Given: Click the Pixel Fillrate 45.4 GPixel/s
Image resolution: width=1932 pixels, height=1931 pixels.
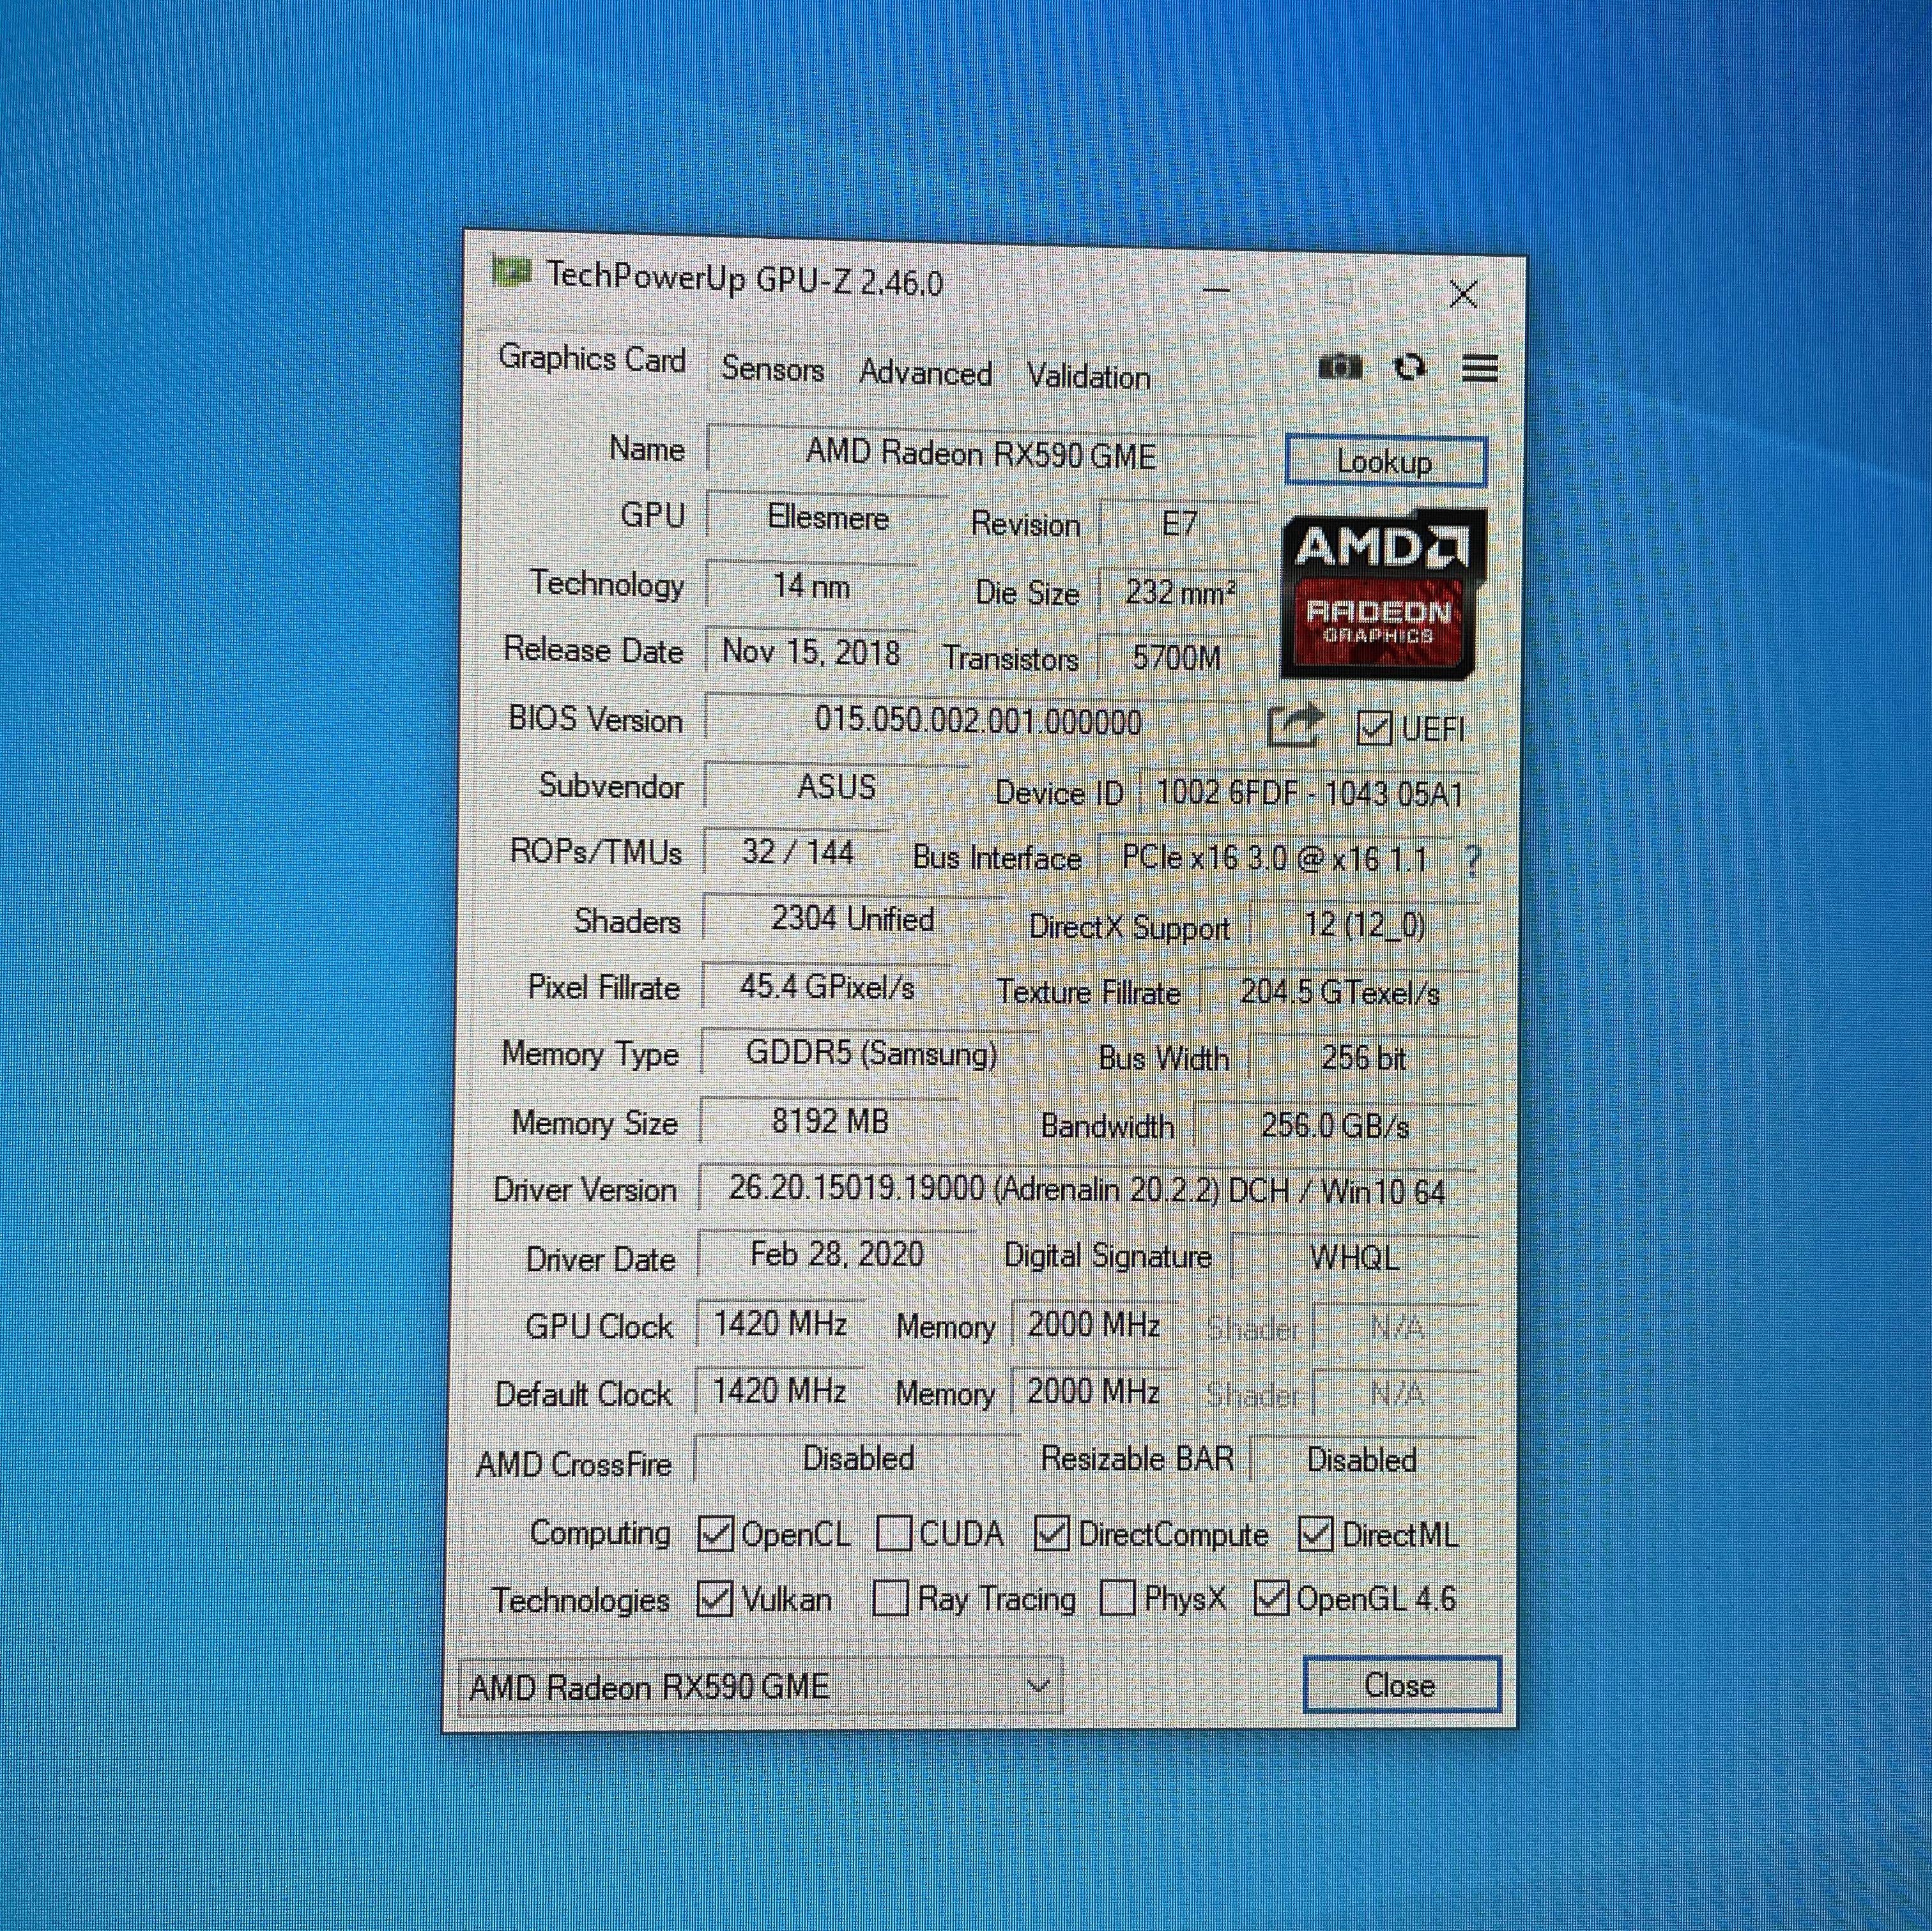Looking at the screenshot, I should coord(827,987).
